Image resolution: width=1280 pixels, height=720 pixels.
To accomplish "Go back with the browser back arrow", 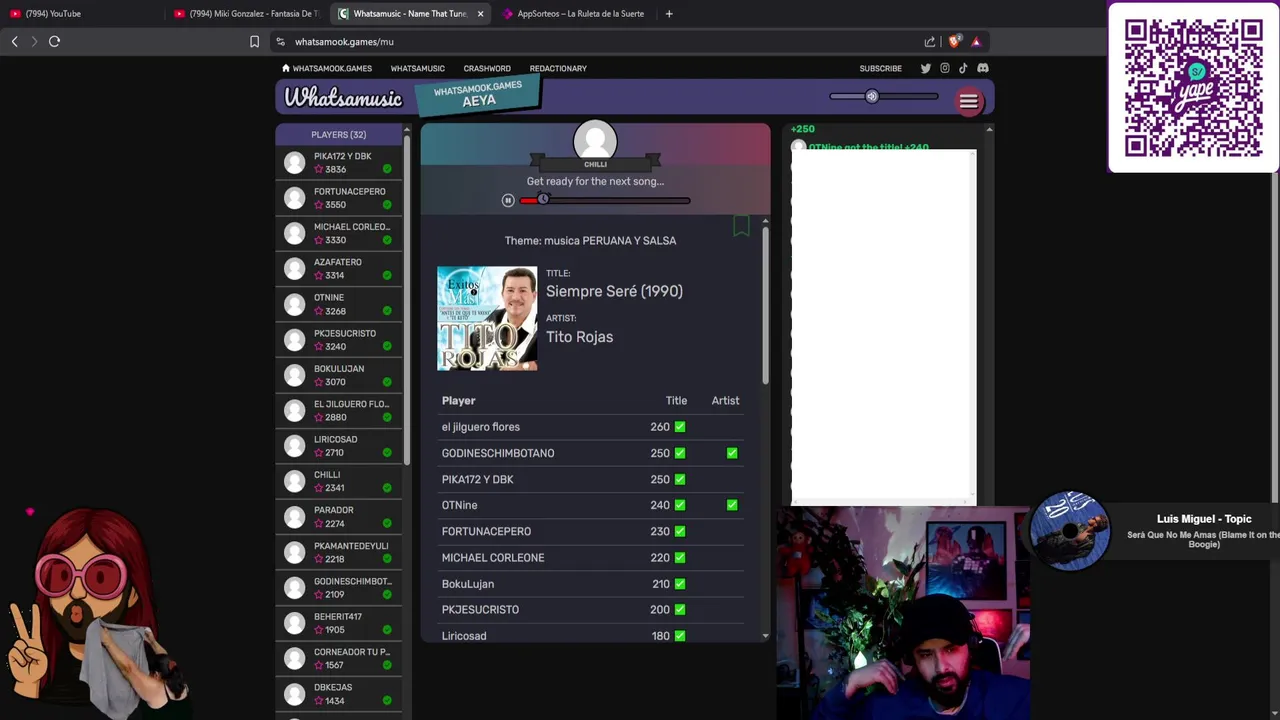I will tap(14, 41).
